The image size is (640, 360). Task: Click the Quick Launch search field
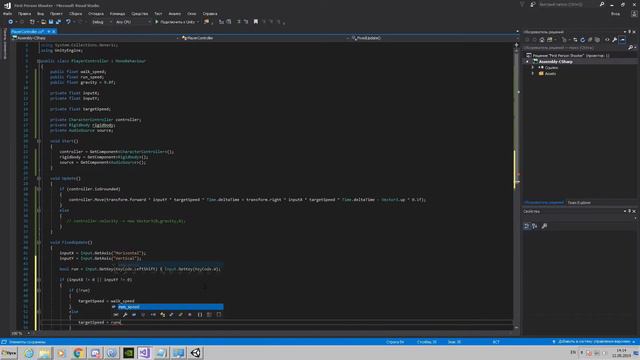(x=568, y=4)
